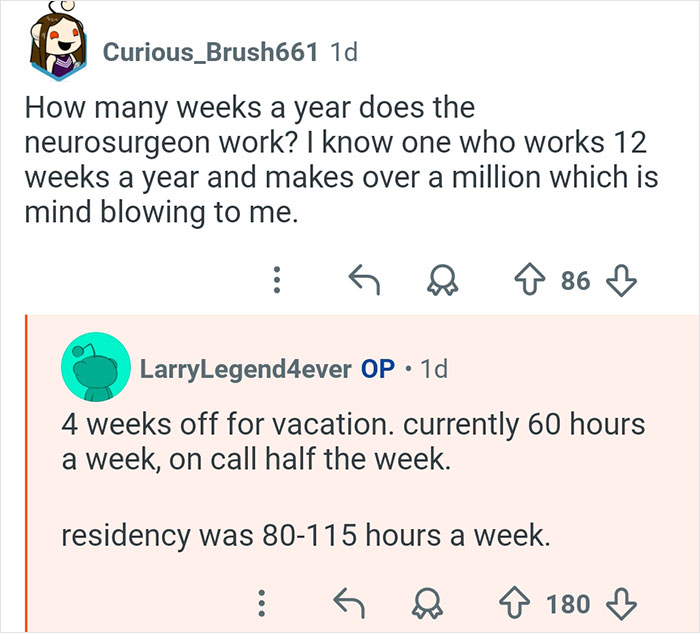Click the 86 vote score
Screen dimensions: 700x633
click(575, 282)
